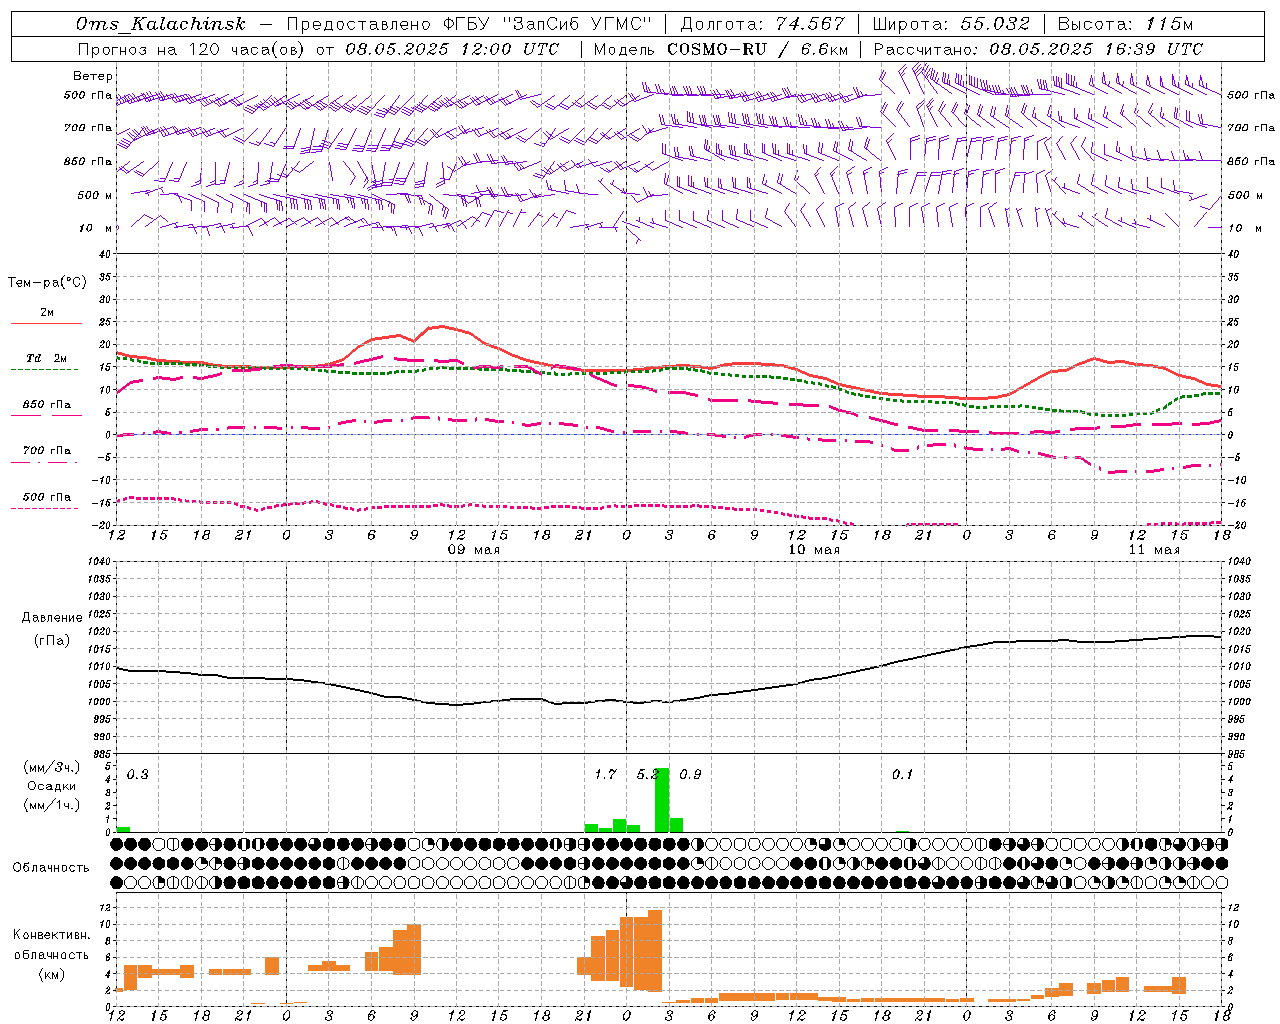Click the Давление pressure axis title
The width and height of the screenshot is (1280, 1024).
52,618
